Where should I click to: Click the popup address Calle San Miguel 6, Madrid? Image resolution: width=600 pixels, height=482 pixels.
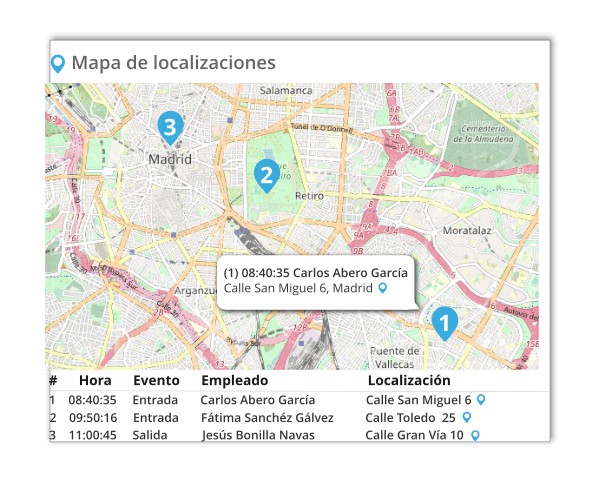[298, 288]
